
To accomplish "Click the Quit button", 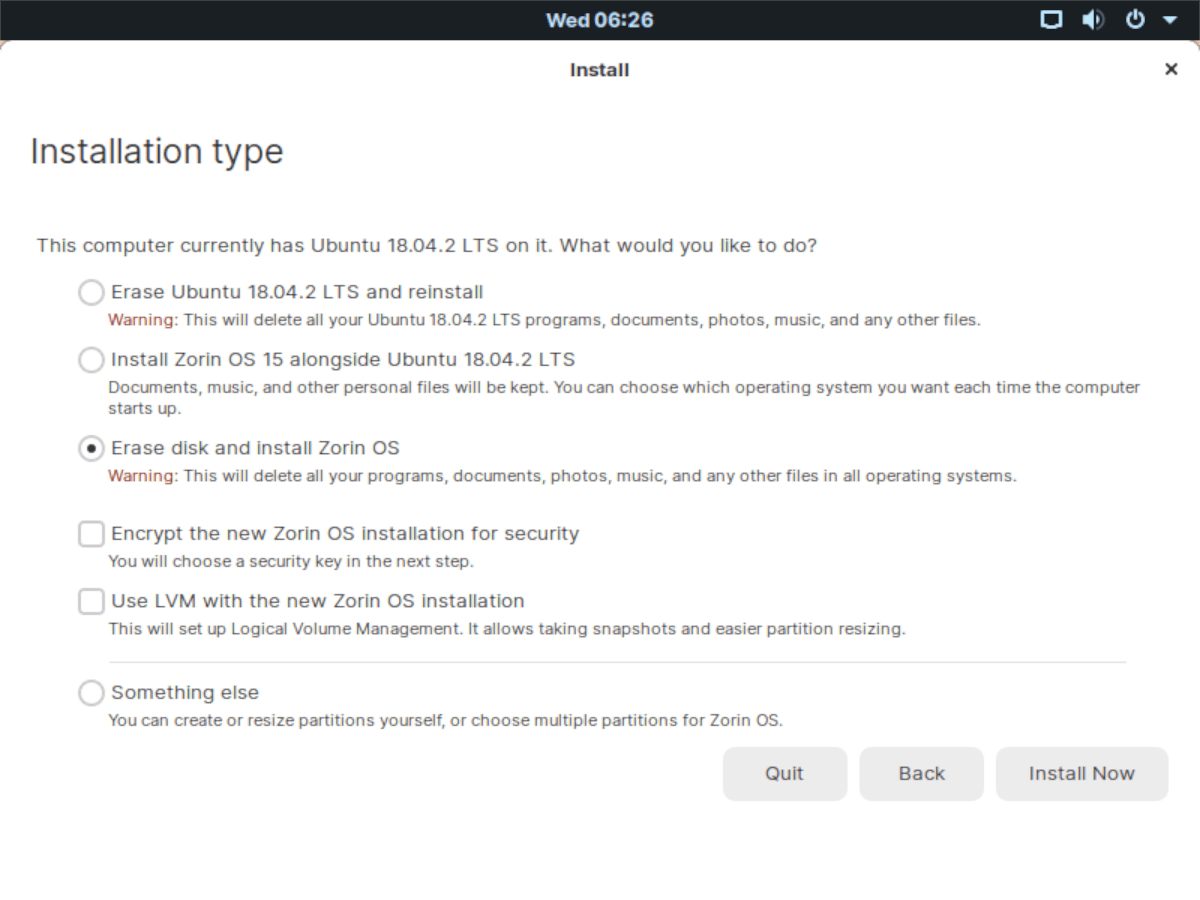I will [x=785, y=773].
